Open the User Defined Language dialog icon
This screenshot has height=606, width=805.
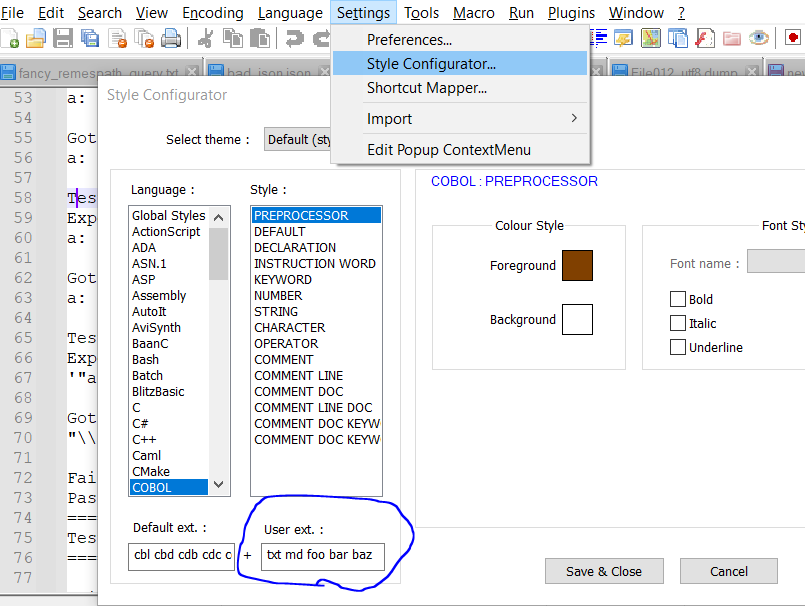pos(623,39)
